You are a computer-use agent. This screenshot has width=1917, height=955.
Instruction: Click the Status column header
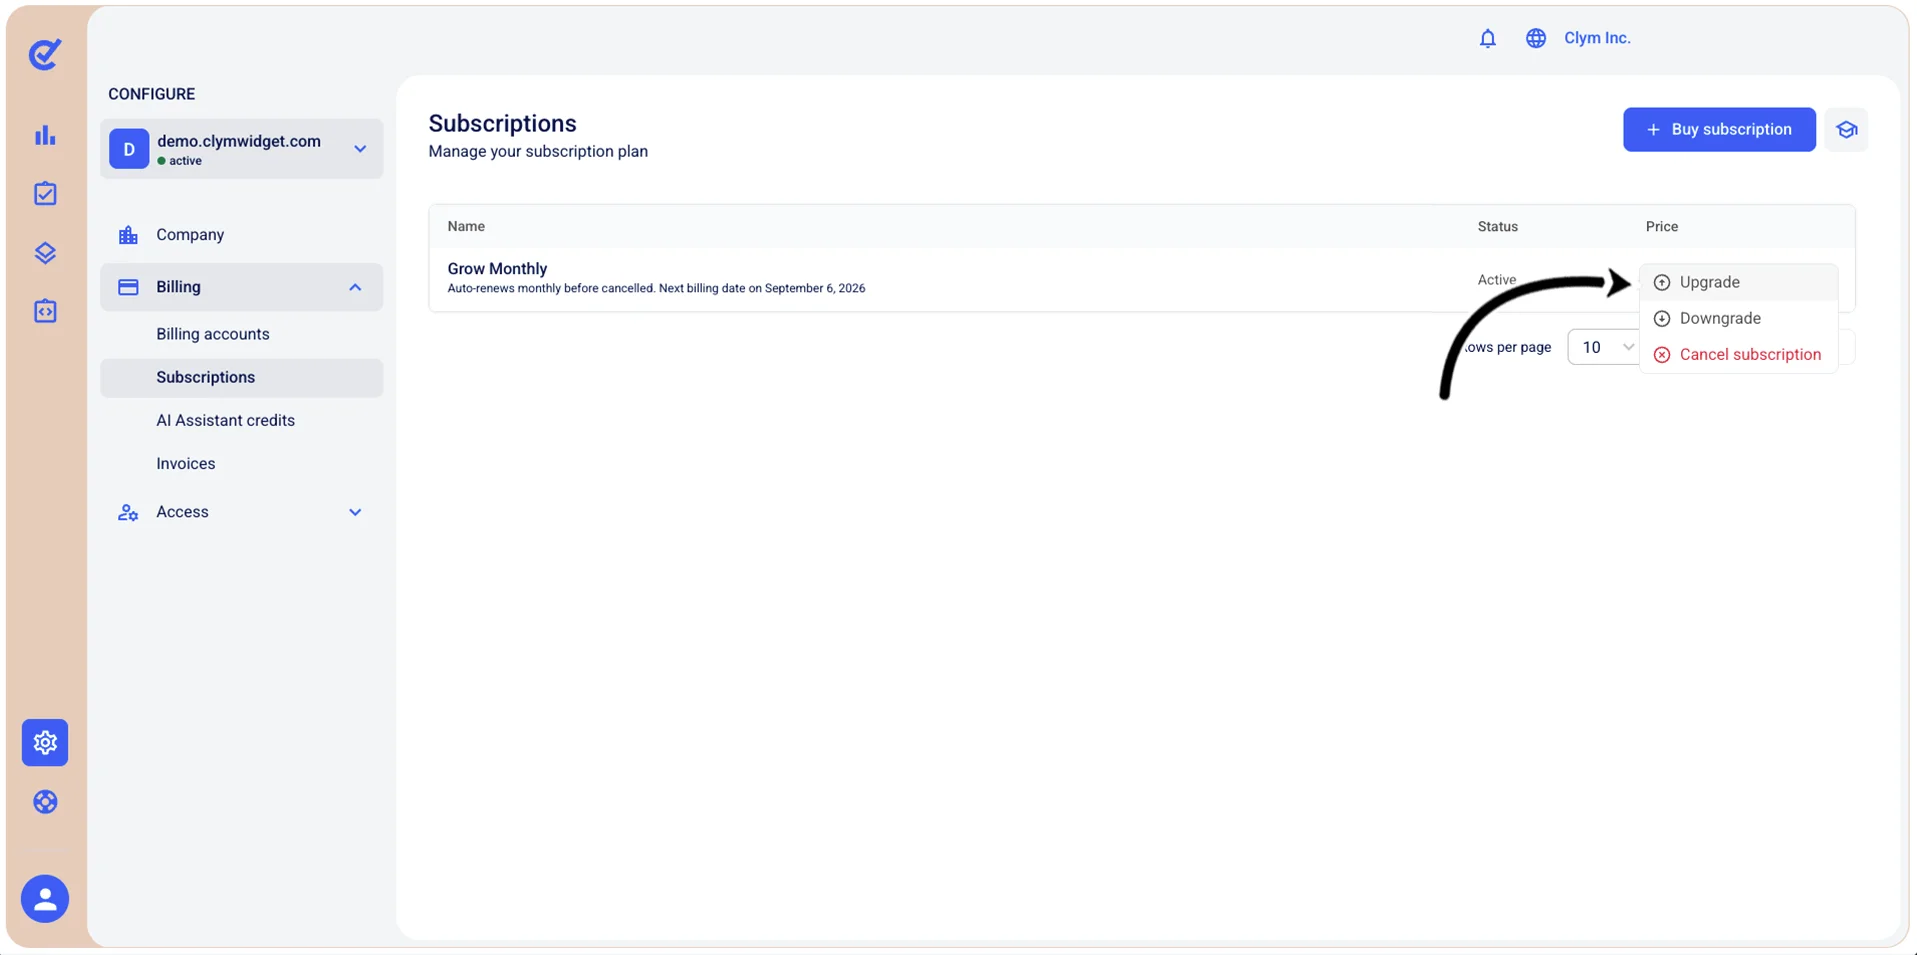(1497, 226)
